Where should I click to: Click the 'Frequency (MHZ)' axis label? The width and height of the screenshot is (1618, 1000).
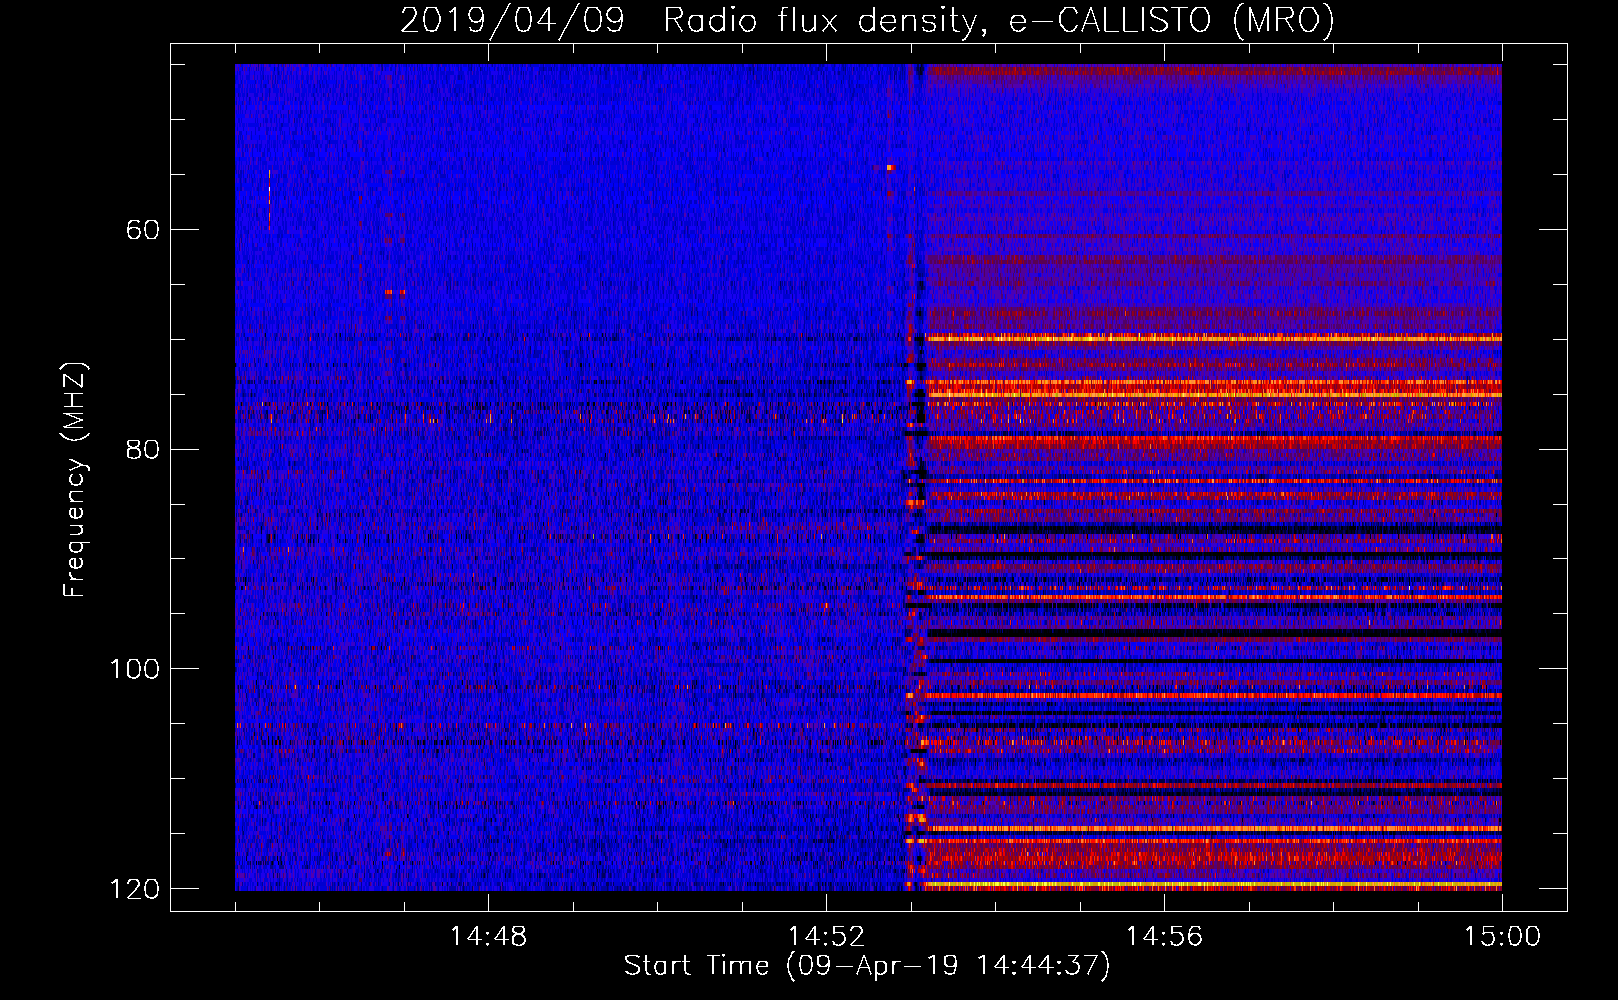point(75,480)
